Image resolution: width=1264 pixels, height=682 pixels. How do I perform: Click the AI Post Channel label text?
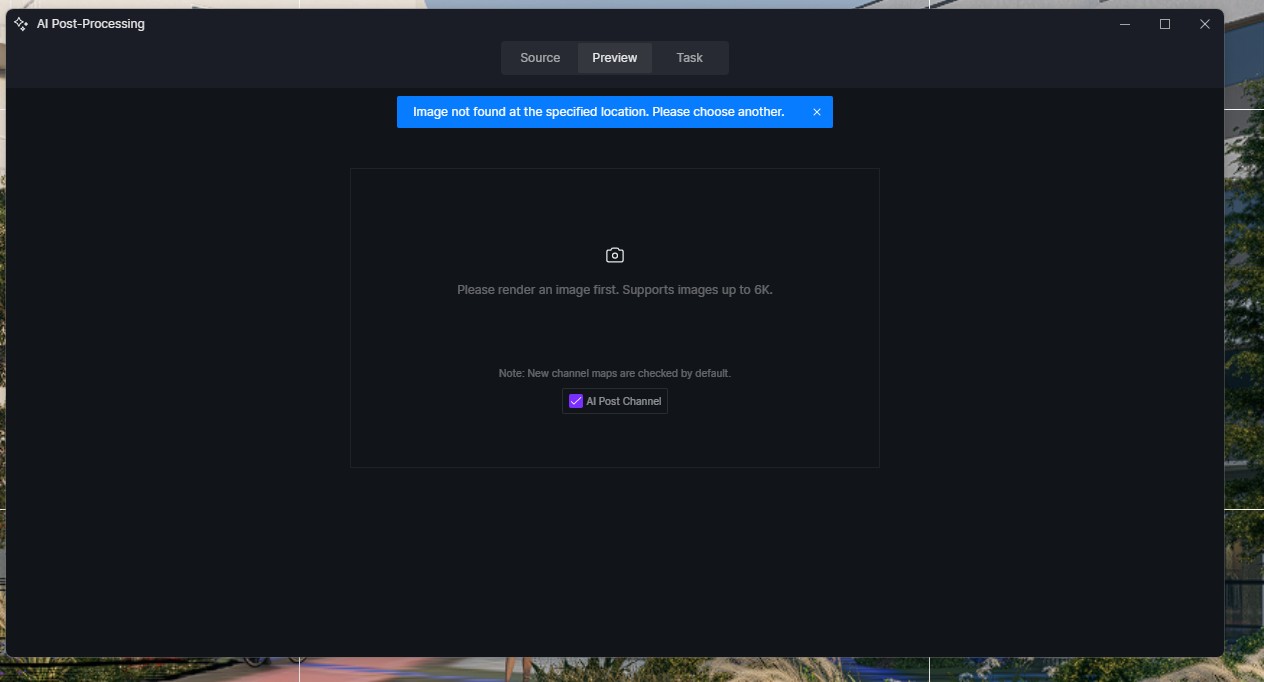[x=623, y=401]
